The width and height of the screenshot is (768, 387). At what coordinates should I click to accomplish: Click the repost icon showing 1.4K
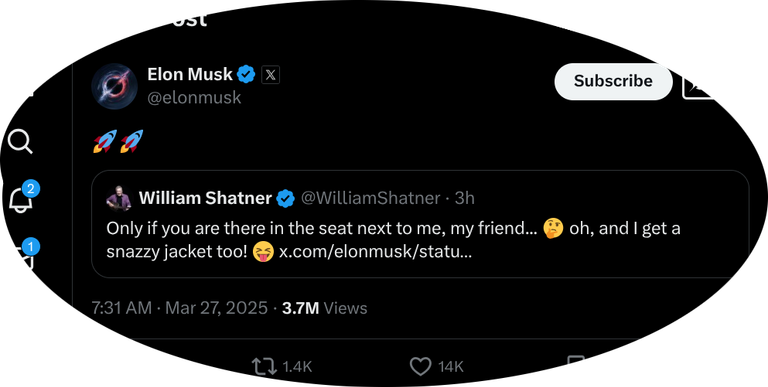coord(264,366)
